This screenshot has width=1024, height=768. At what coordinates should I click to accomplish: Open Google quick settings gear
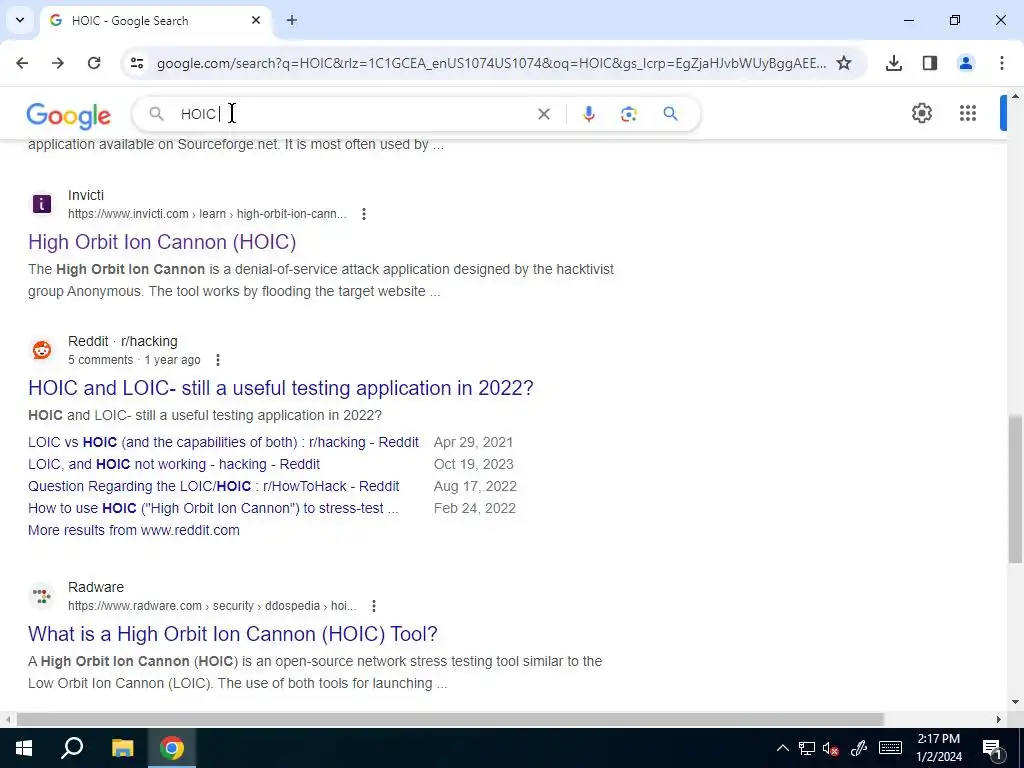[921, 113]
